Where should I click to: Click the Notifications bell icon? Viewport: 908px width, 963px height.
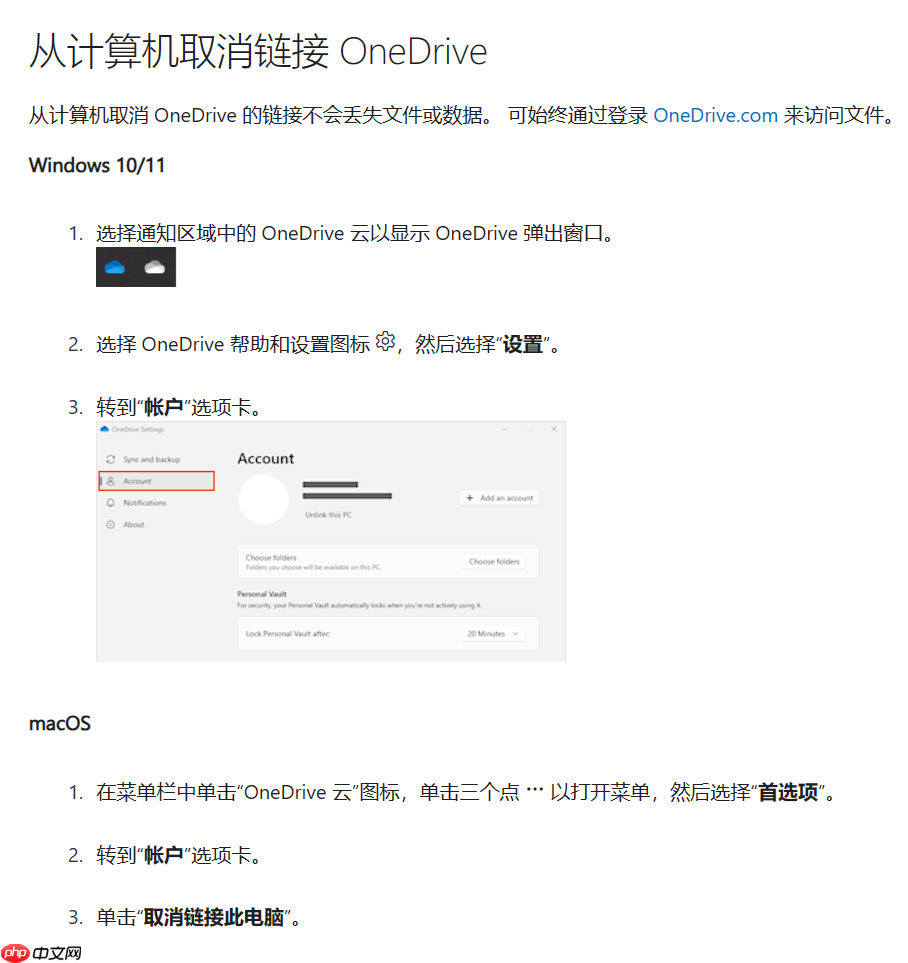[110, 502]
